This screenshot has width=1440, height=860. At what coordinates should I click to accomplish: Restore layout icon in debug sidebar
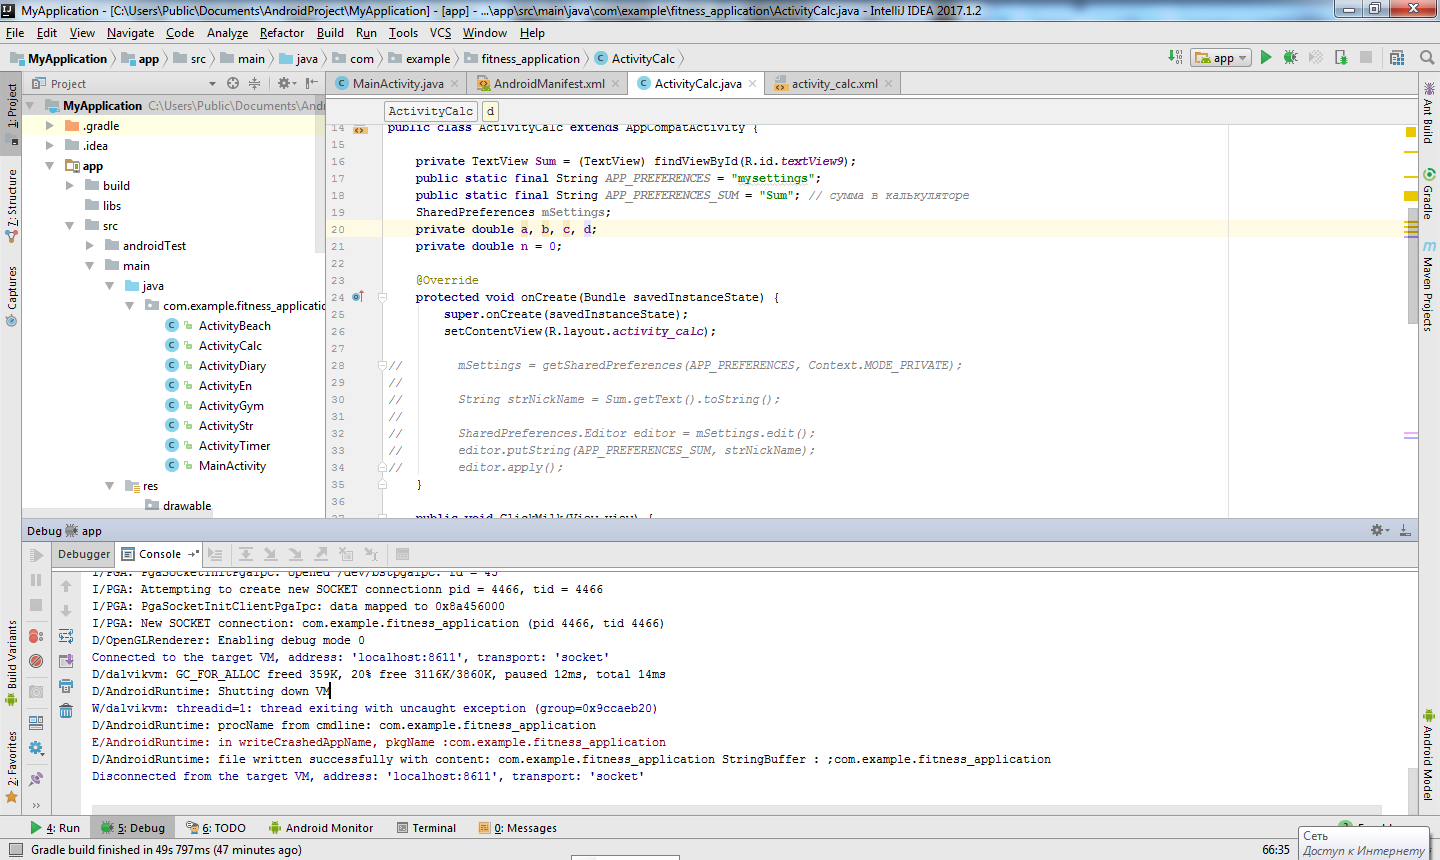tap(36, 722)
